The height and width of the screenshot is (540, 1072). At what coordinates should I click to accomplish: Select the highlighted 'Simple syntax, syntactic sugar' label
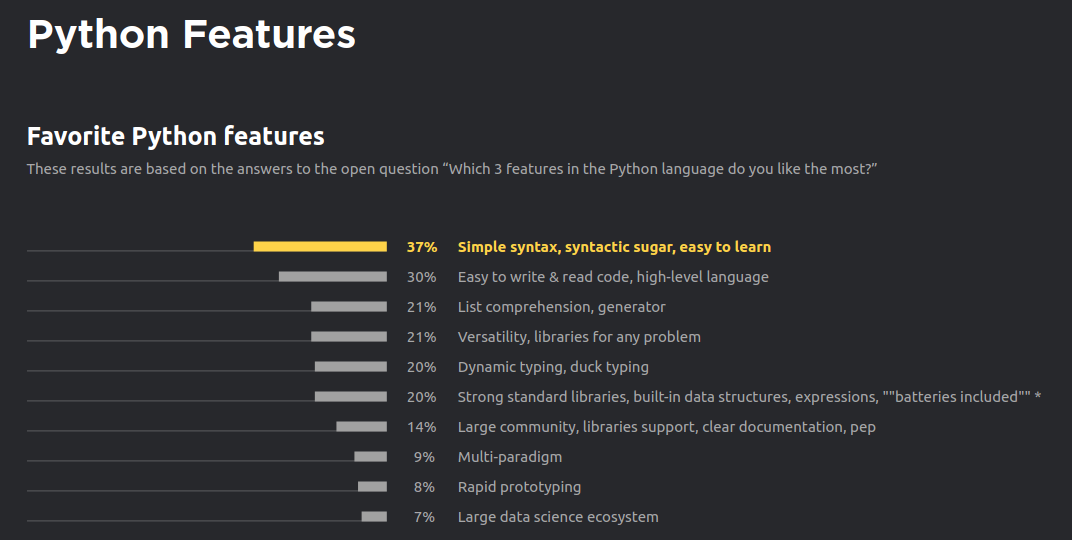[x=614, y=247]
